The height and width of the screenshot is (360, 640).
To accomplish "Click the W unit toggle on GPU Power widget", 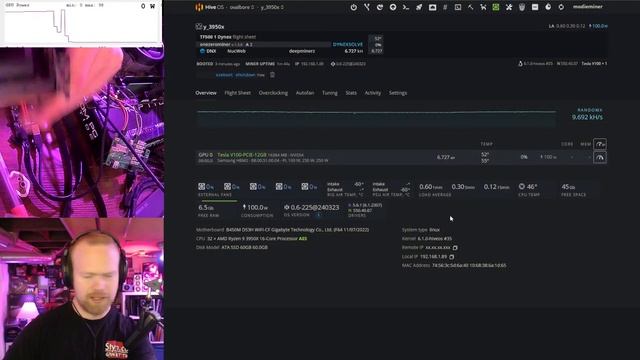I will (x=152, y=6).
